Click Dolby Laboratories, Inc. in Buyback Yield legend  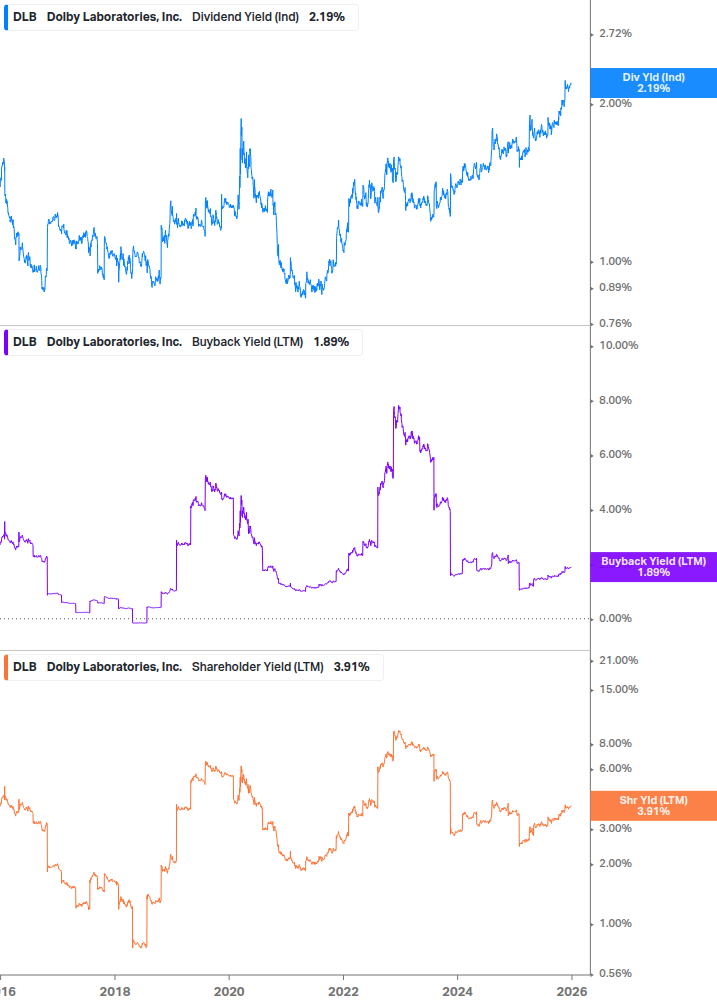click(114, 342)
